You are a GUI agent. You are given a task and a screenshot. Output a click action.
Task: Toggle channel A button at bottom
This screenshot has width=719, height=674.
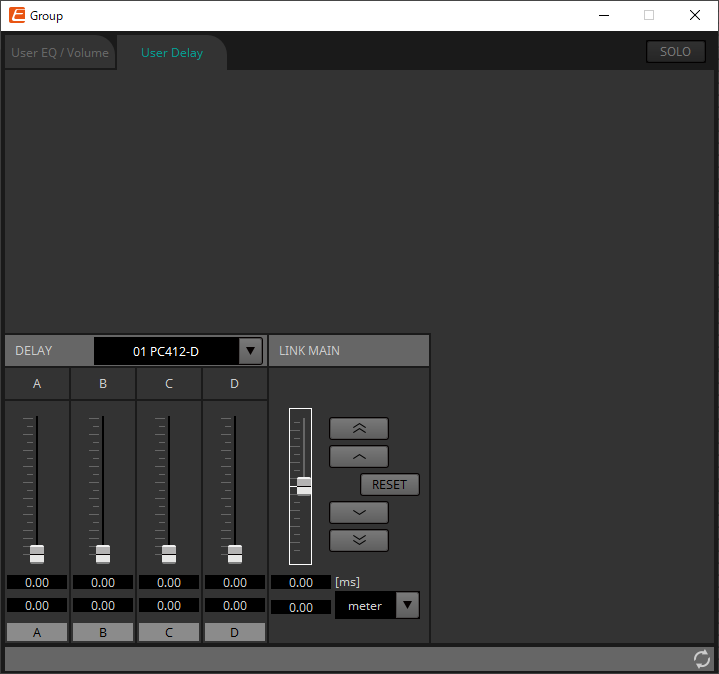(37, 632)
